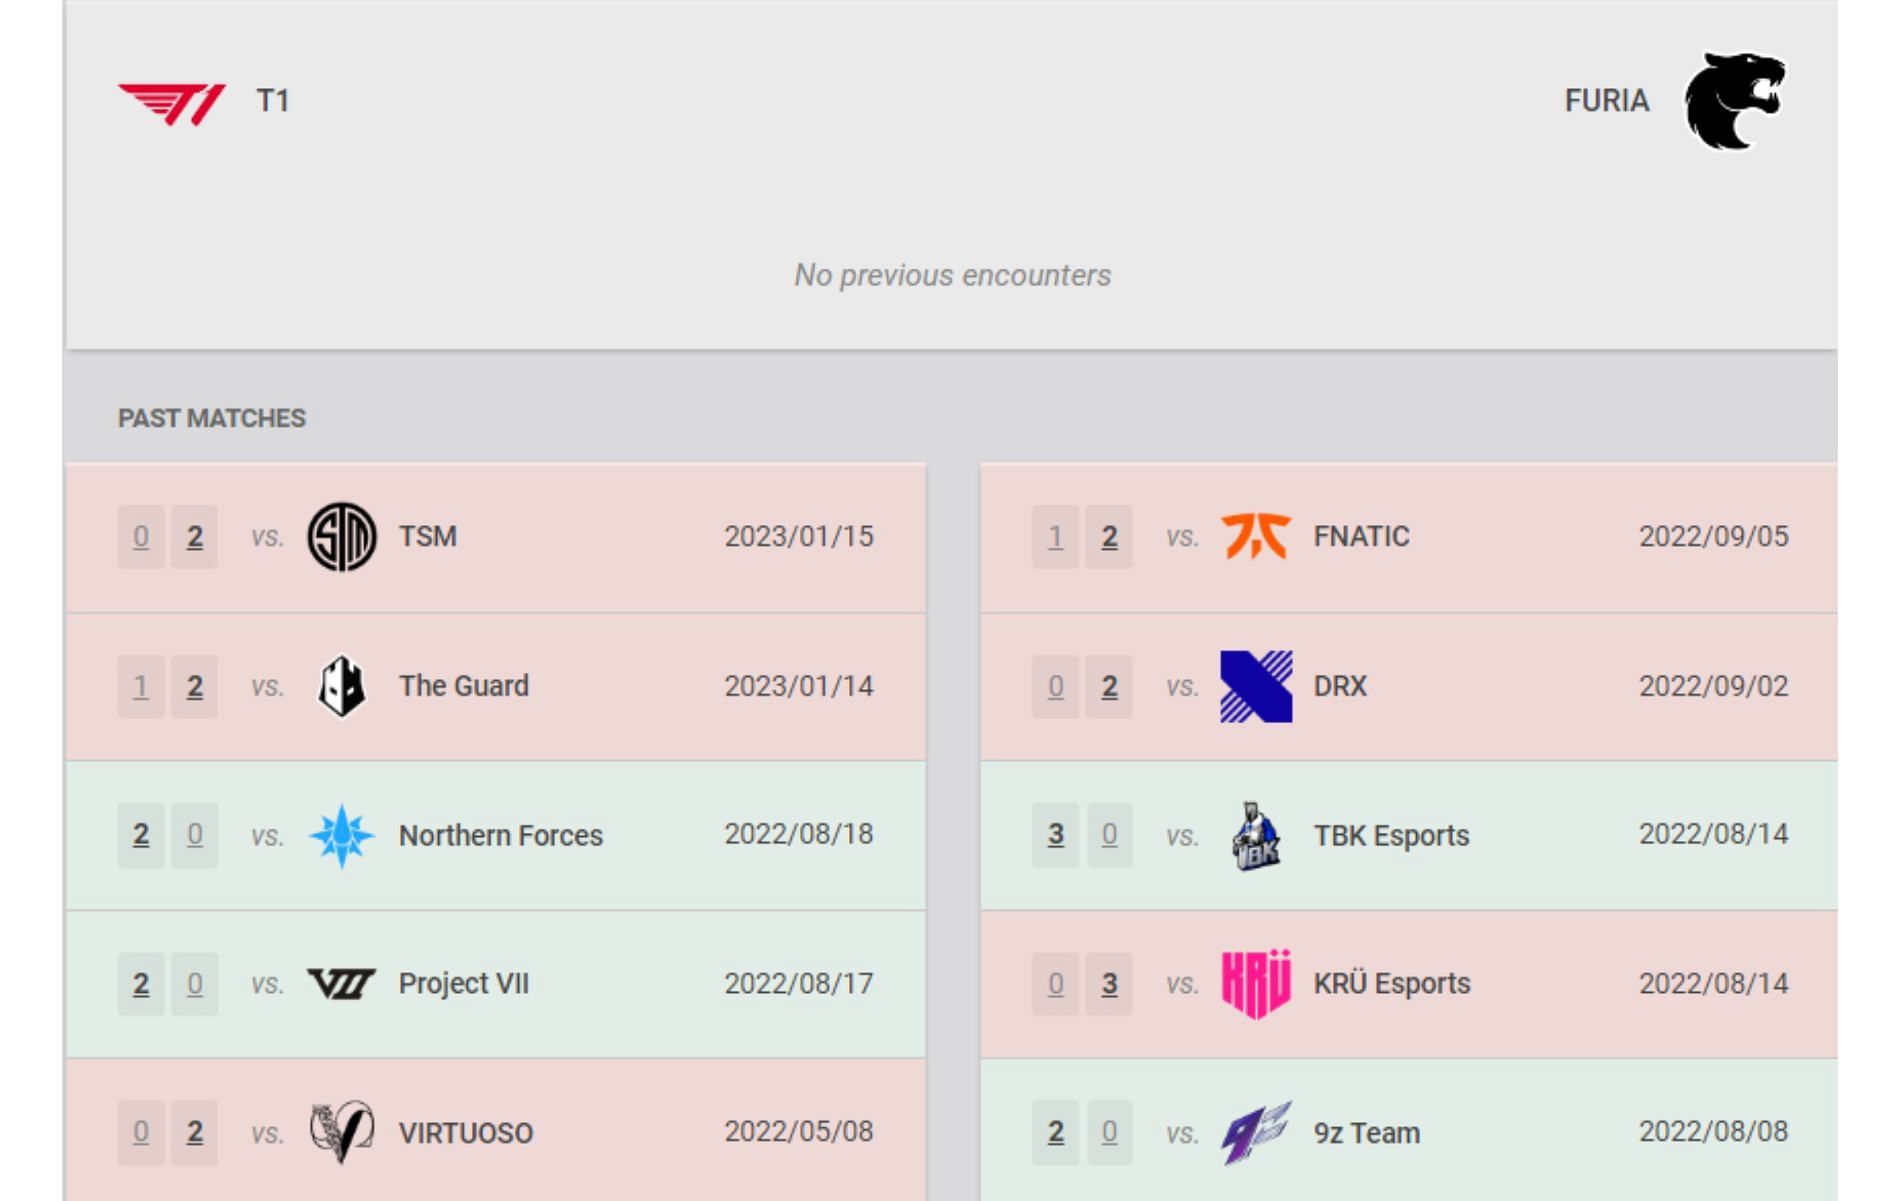
Task: Open the TSM team logo
Action: point(342,537)
